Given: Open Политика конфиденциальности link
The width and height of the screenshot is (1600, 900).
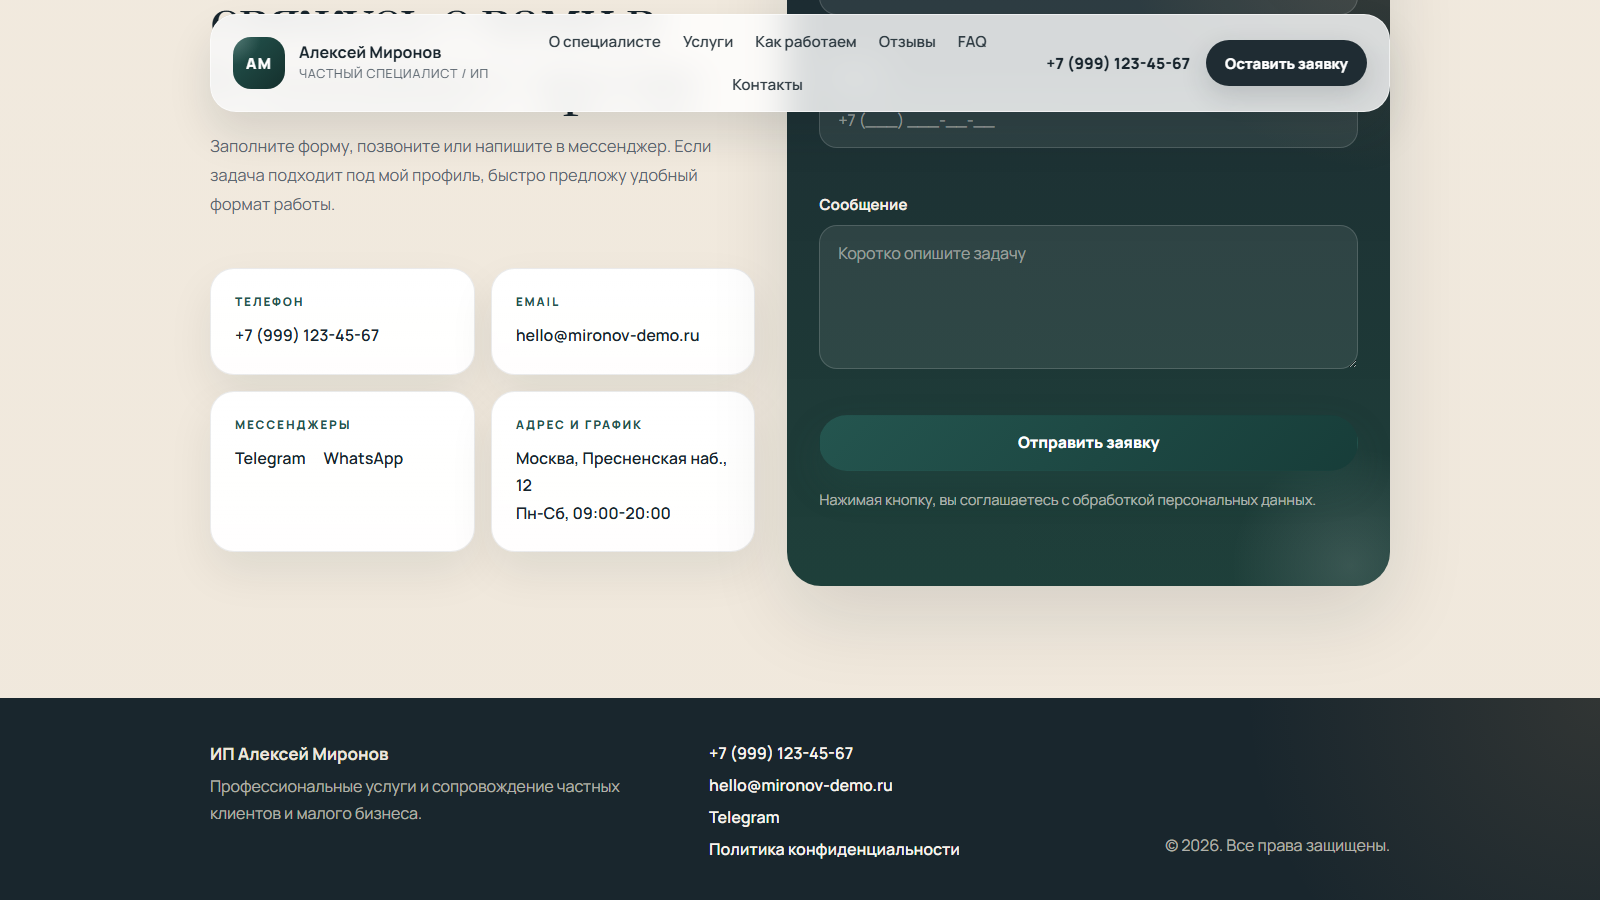Looking at the screenshot, I should coord(834,849).
